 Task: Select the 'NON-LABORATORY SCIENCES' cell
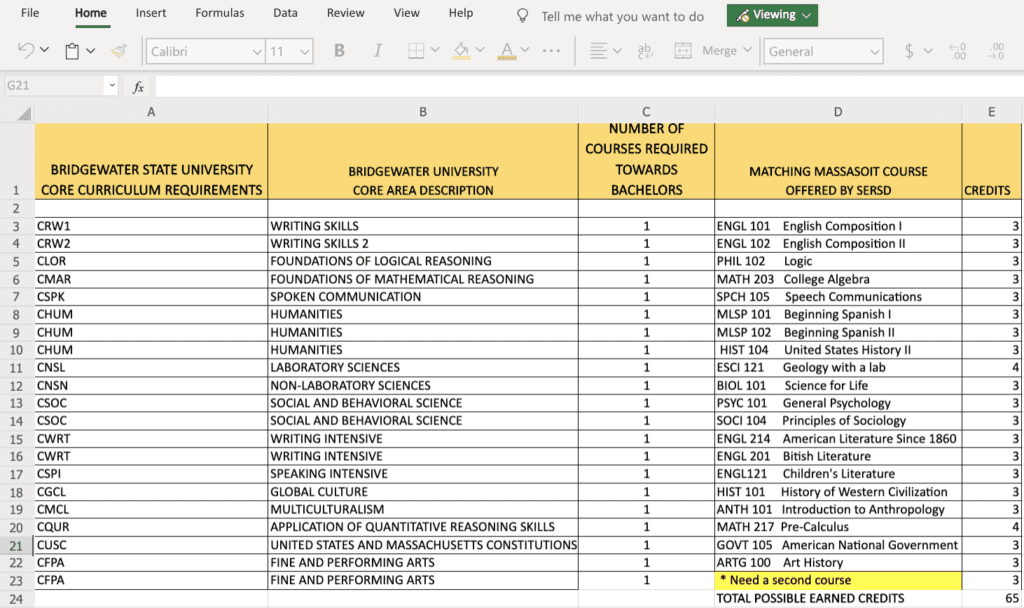pyautogui.click(x=423, y=385)
